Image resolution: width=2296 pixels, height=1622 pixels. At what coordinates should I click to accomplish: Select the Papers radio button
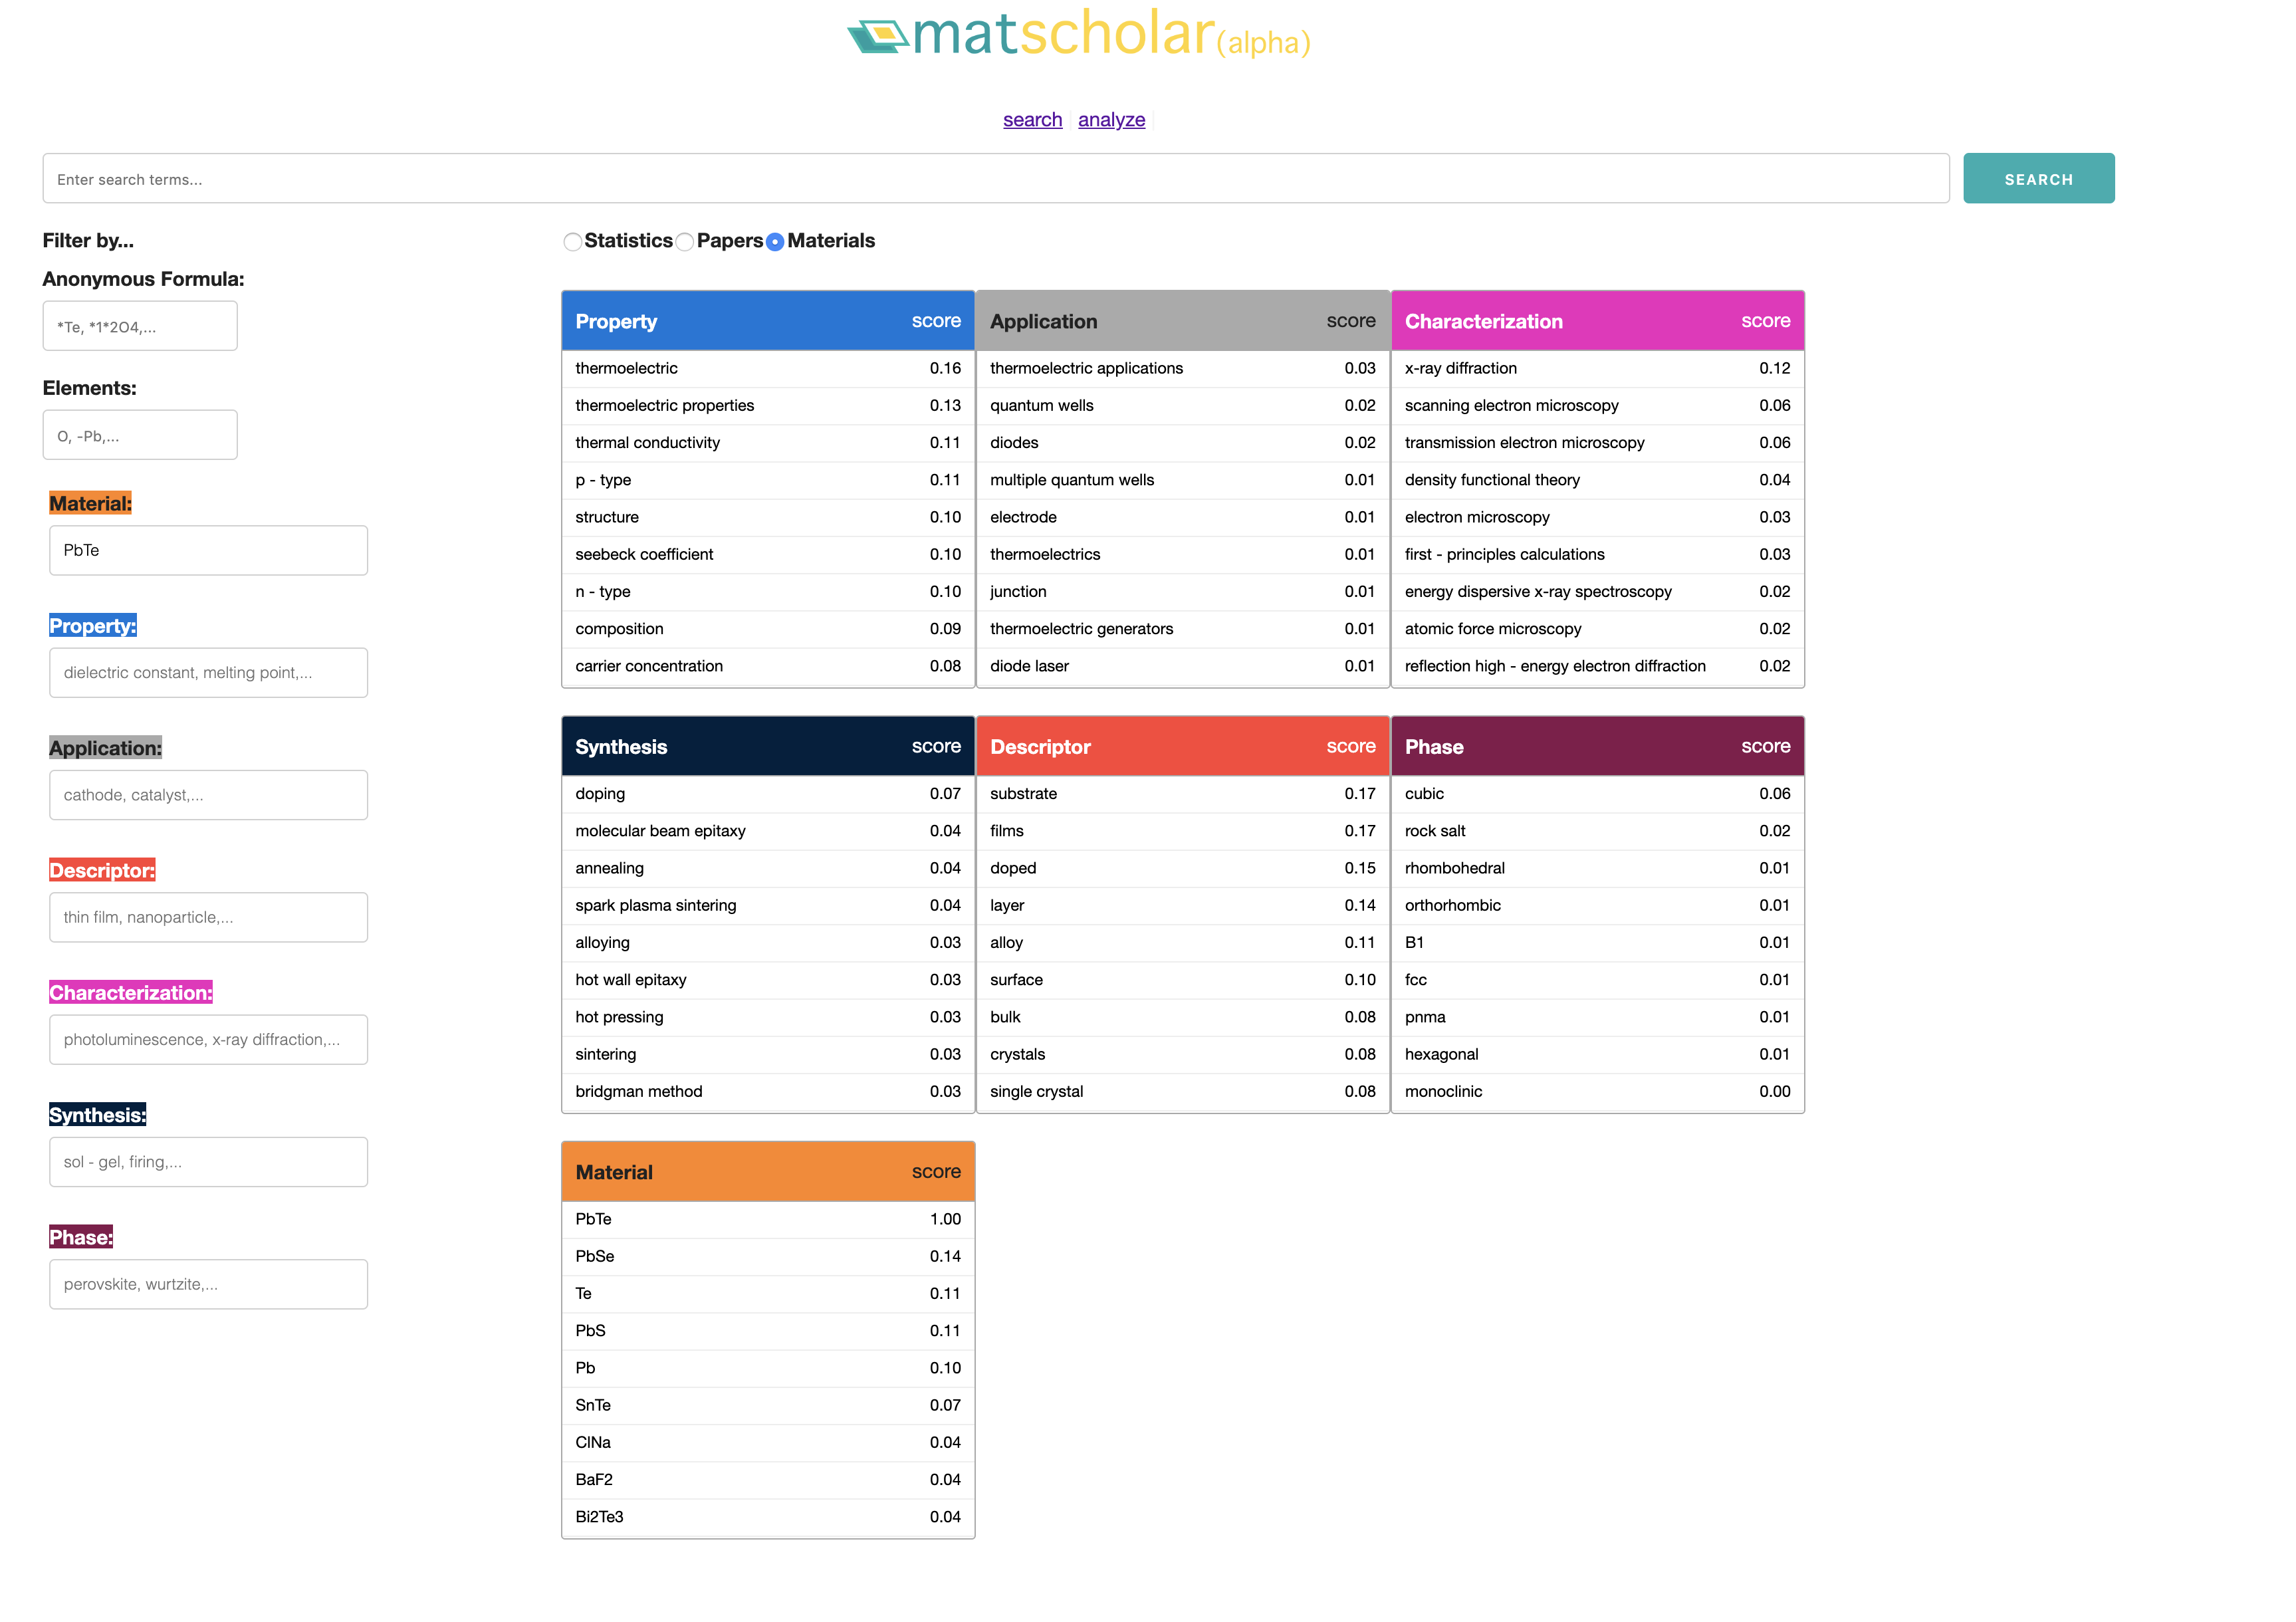[x=684, y=242]
